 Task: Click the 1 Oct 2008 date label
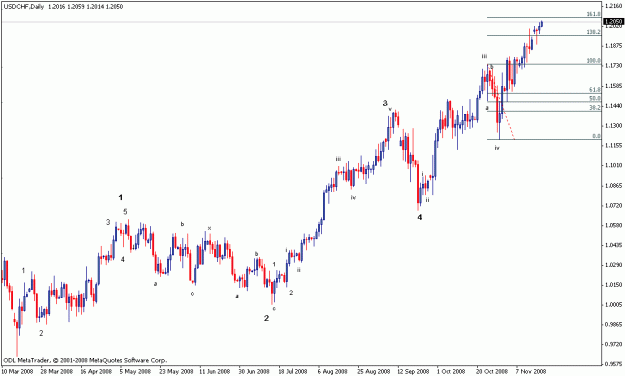tap(451, 371)
